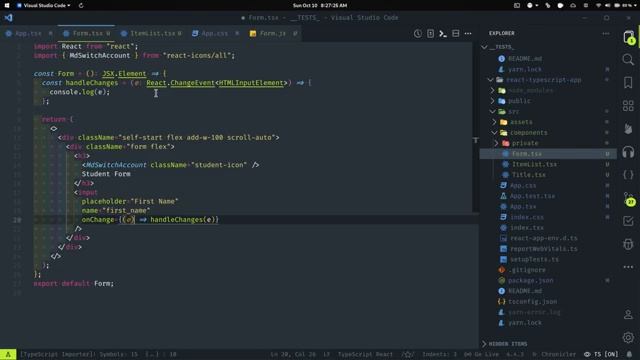640x360 pixels.
Task: Open the Explorer view in the activity bar
Action: coord(629,37)
